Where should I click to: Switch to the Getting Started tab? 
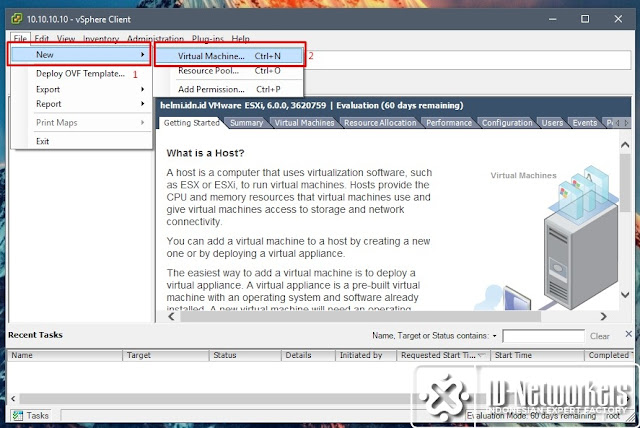coord(191,122)
